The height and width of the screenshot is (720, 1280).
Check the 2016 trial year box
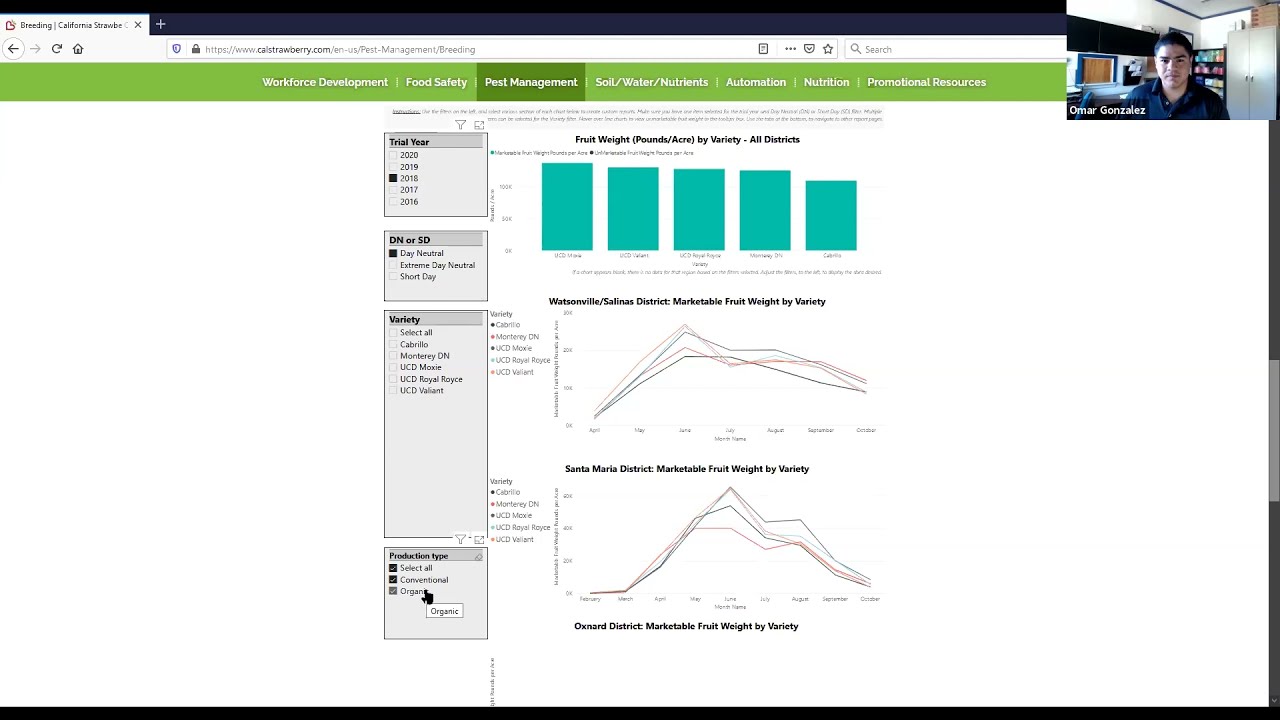[x=393, y=202]
